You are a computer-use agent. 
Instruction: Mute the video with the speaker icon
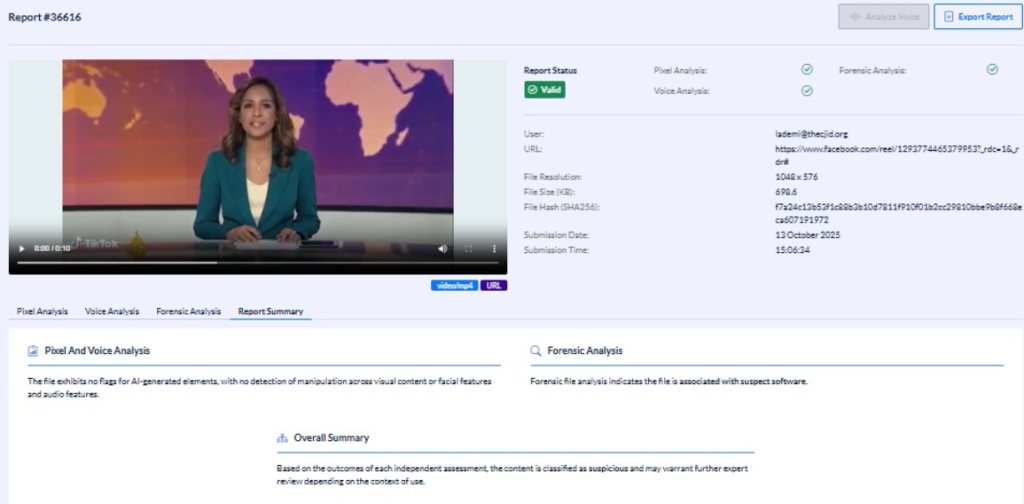coord(443,248)
